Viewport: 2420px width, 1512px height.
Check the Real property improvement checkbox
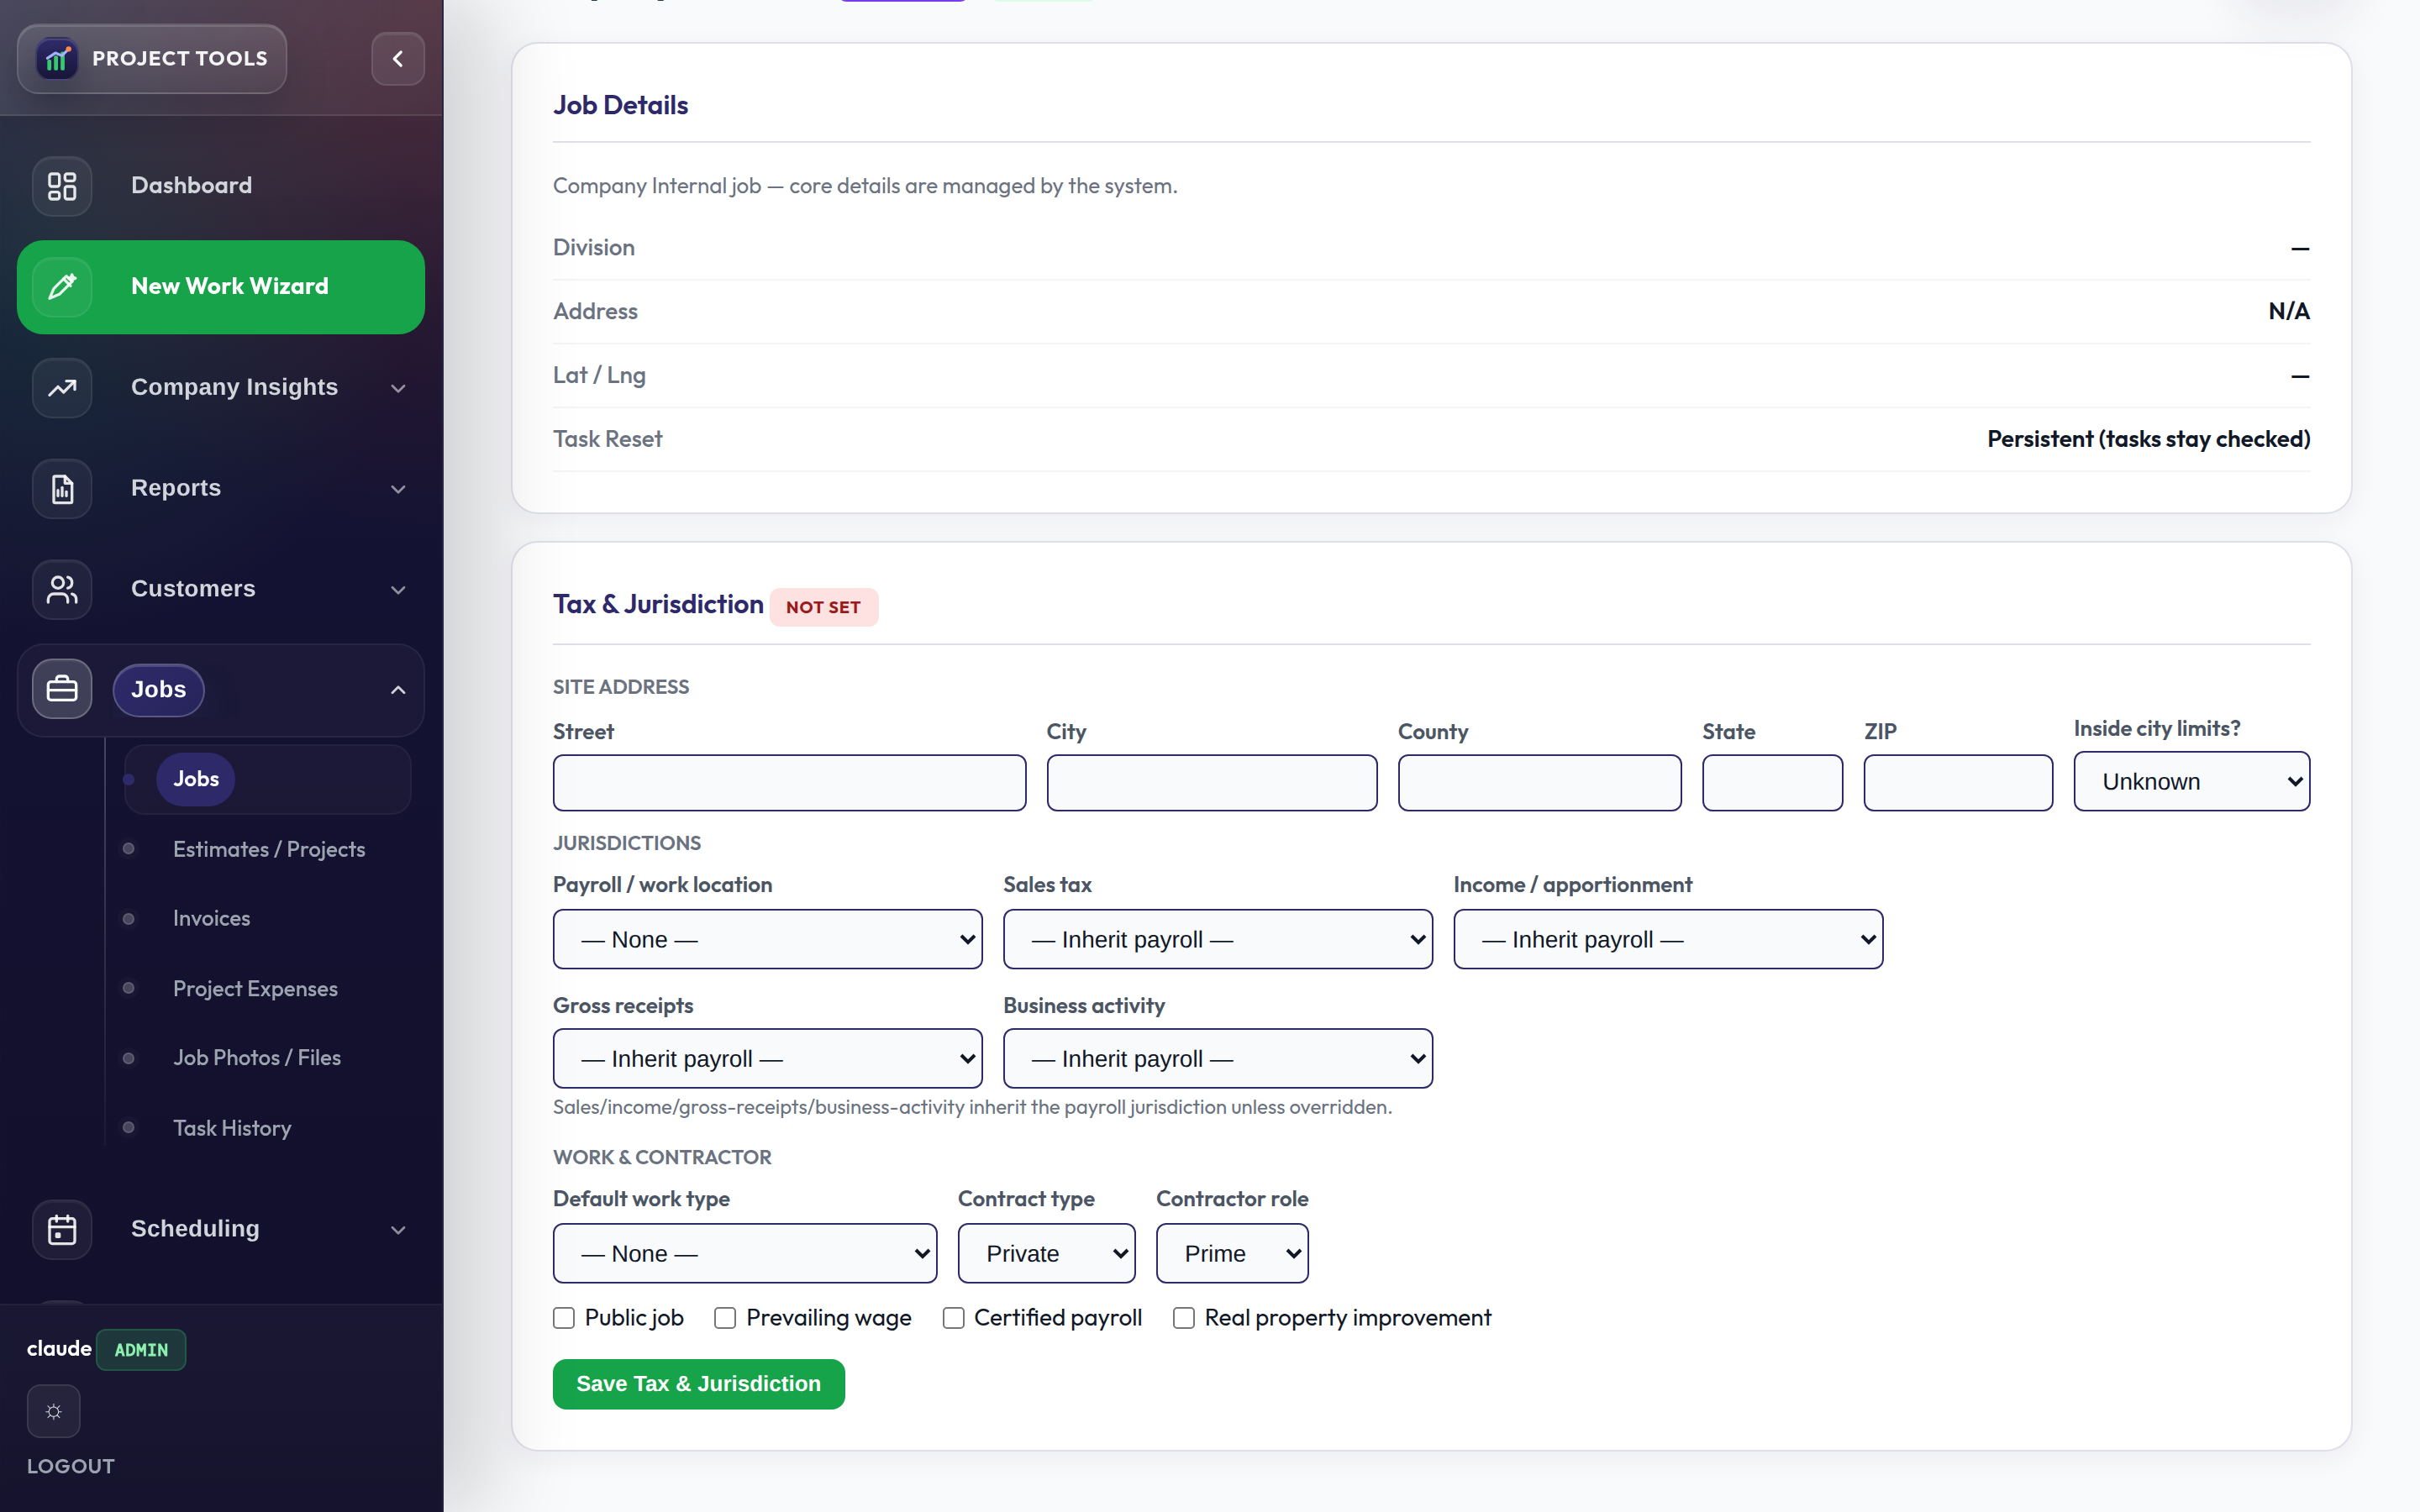click(x=1184, y=1319)
